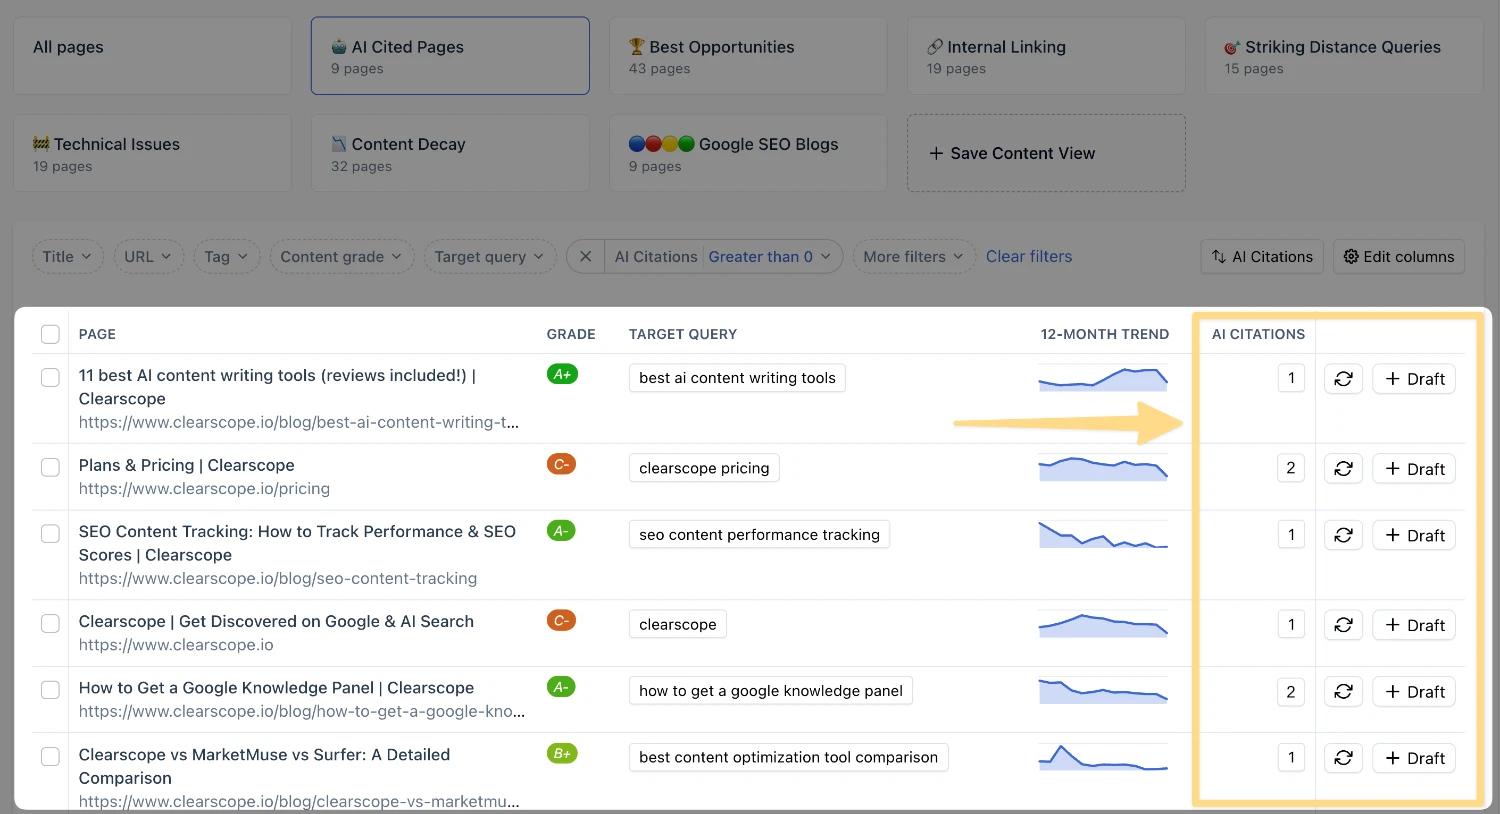The width and height of the screenshot is (1500, 814).
Task: Check the Plans & Pricing row checkbox
Action: 50,467
